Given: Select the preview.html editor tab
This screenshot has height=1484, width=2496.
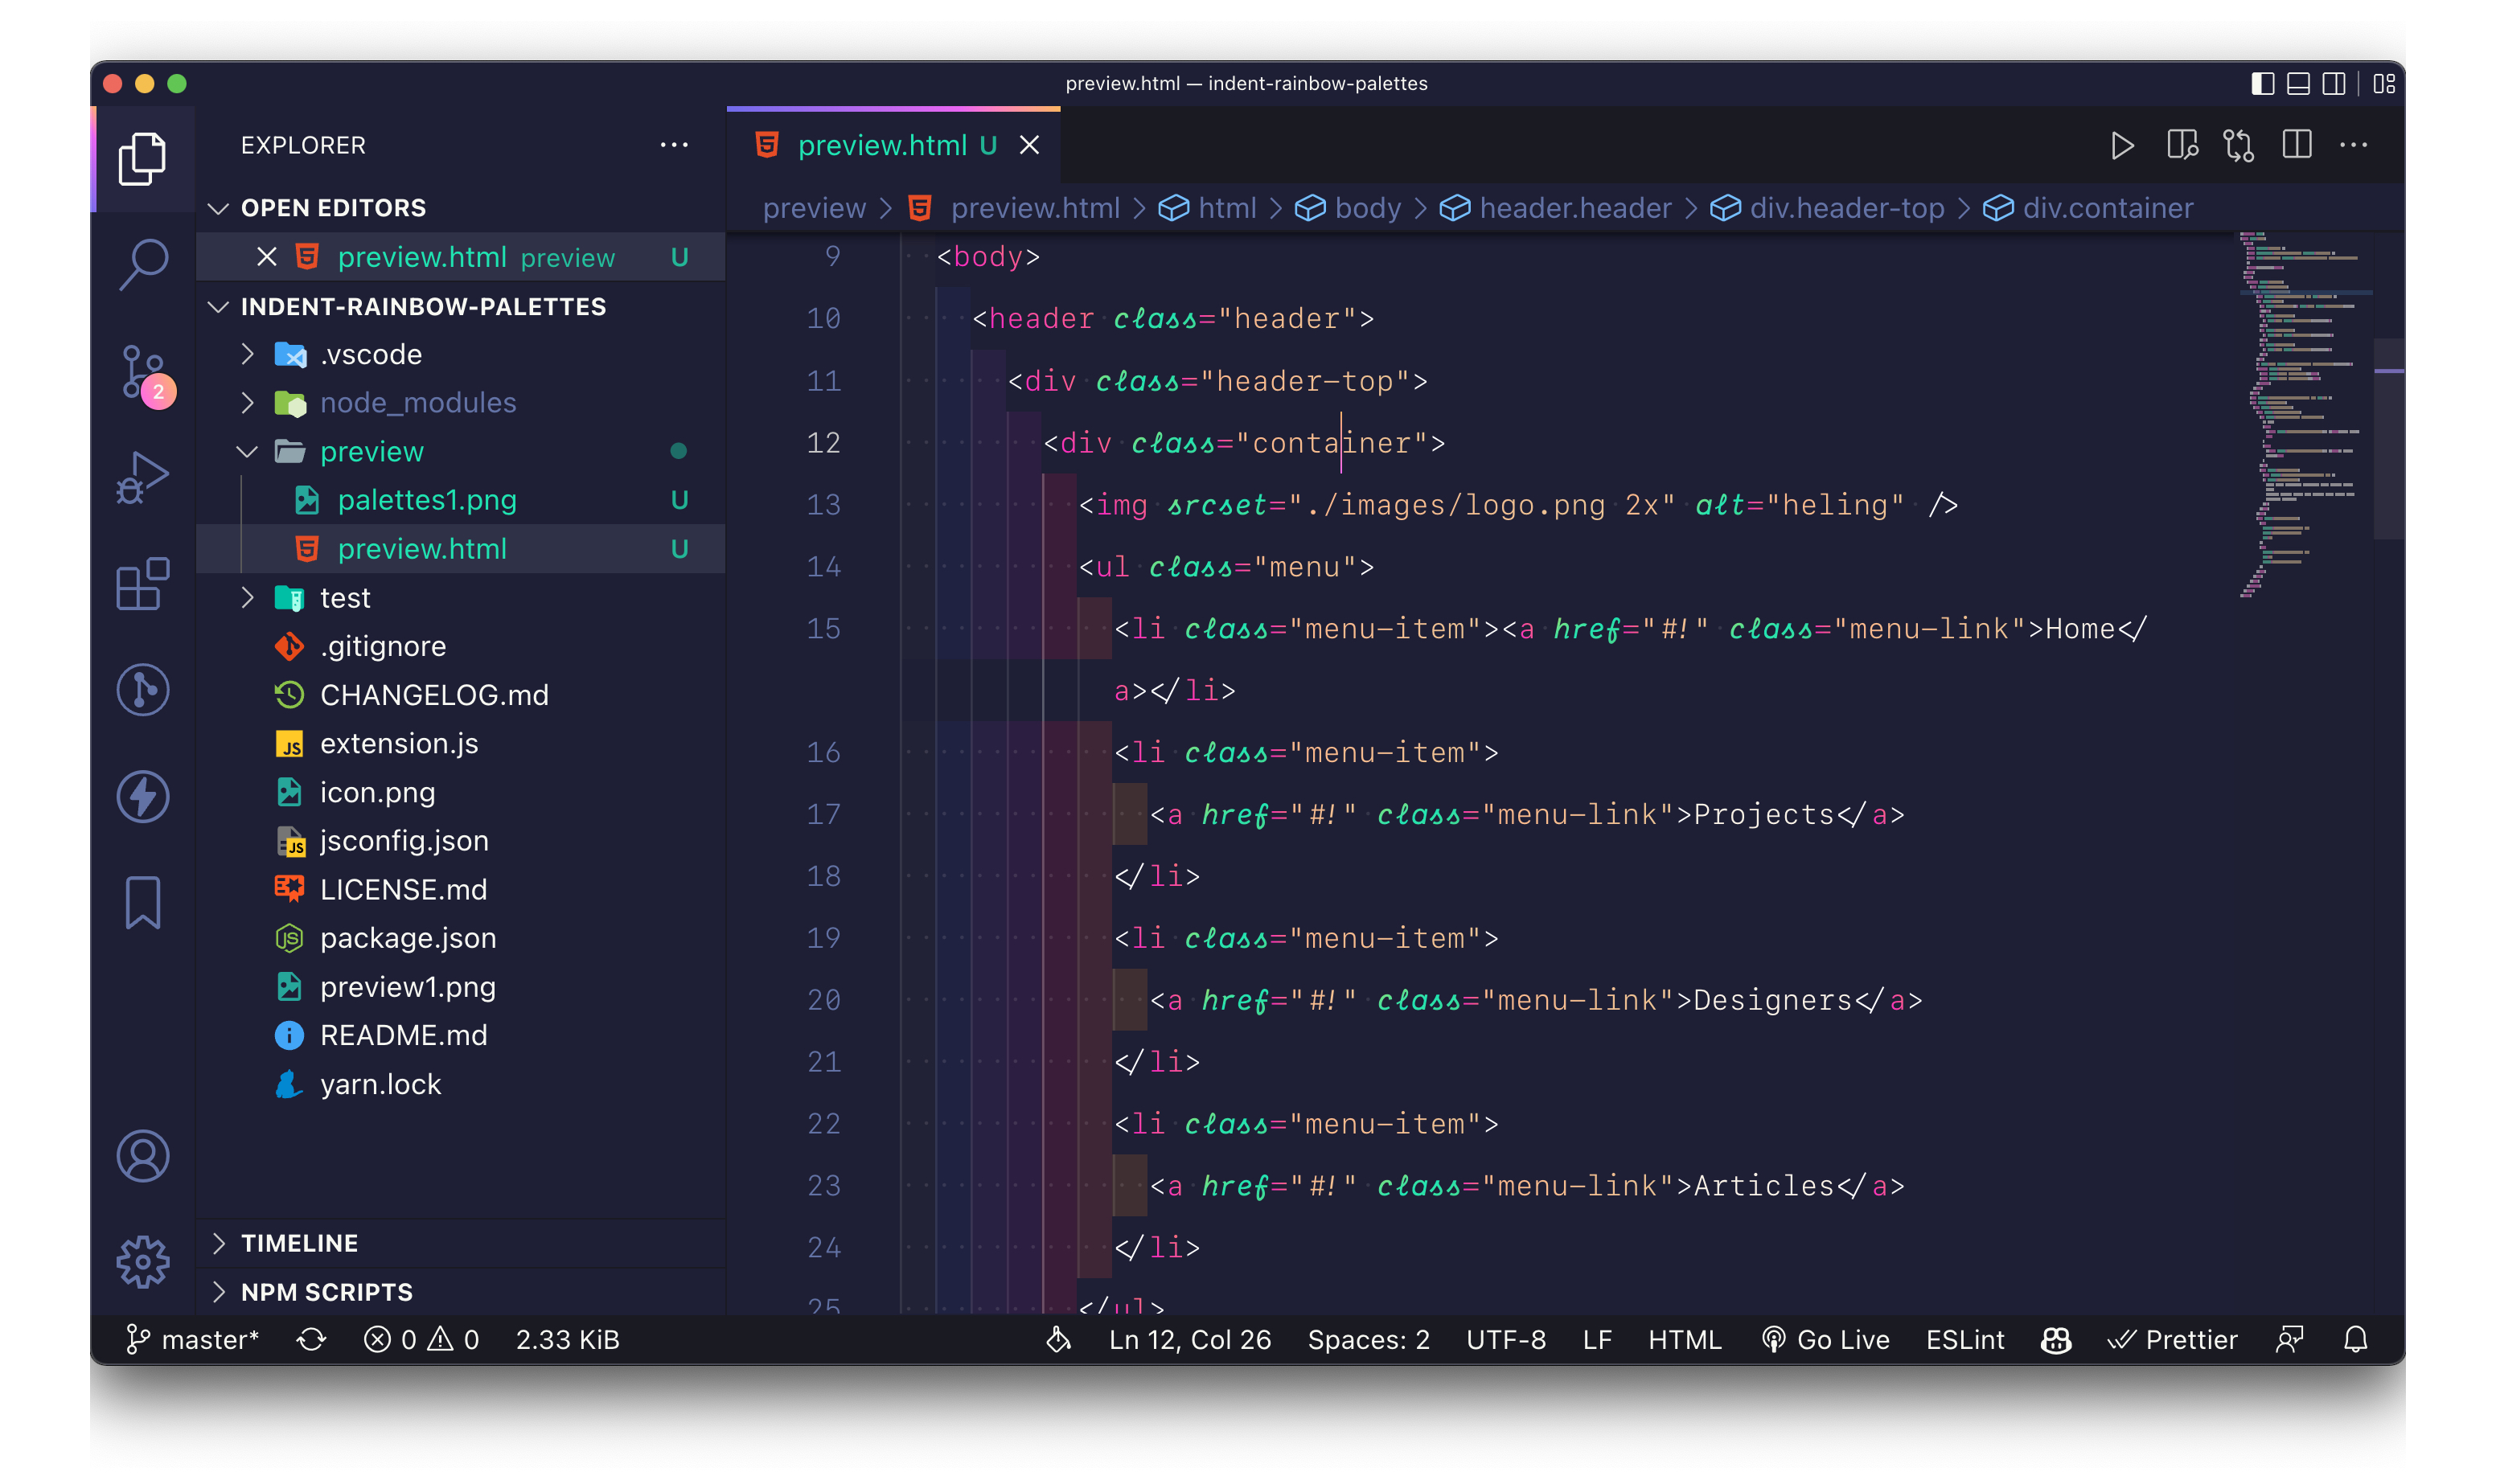Looking at the screenshot, I should [x=881, y=146].
